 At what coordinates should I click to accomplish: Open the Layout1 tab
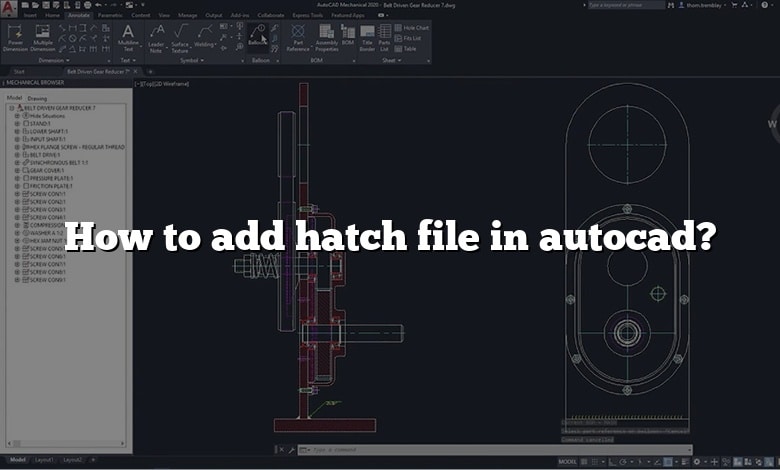click(44, 460)
